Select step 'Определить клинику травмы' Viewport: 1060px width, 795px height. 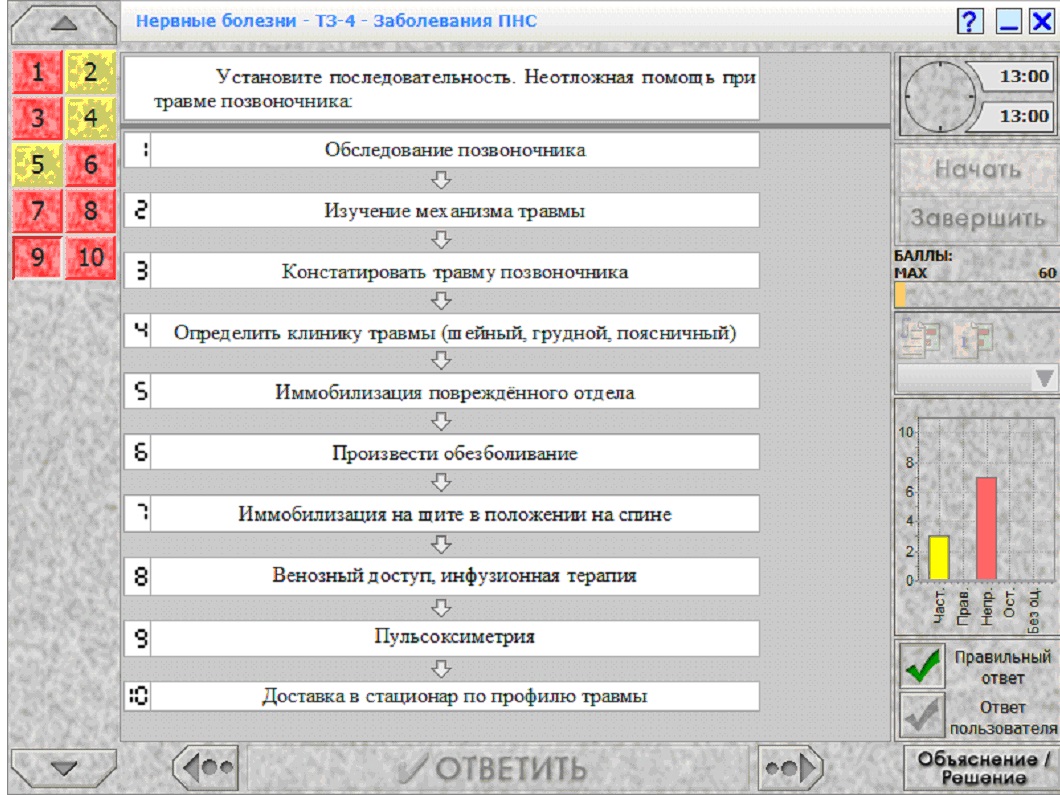[x=441, y=333]
